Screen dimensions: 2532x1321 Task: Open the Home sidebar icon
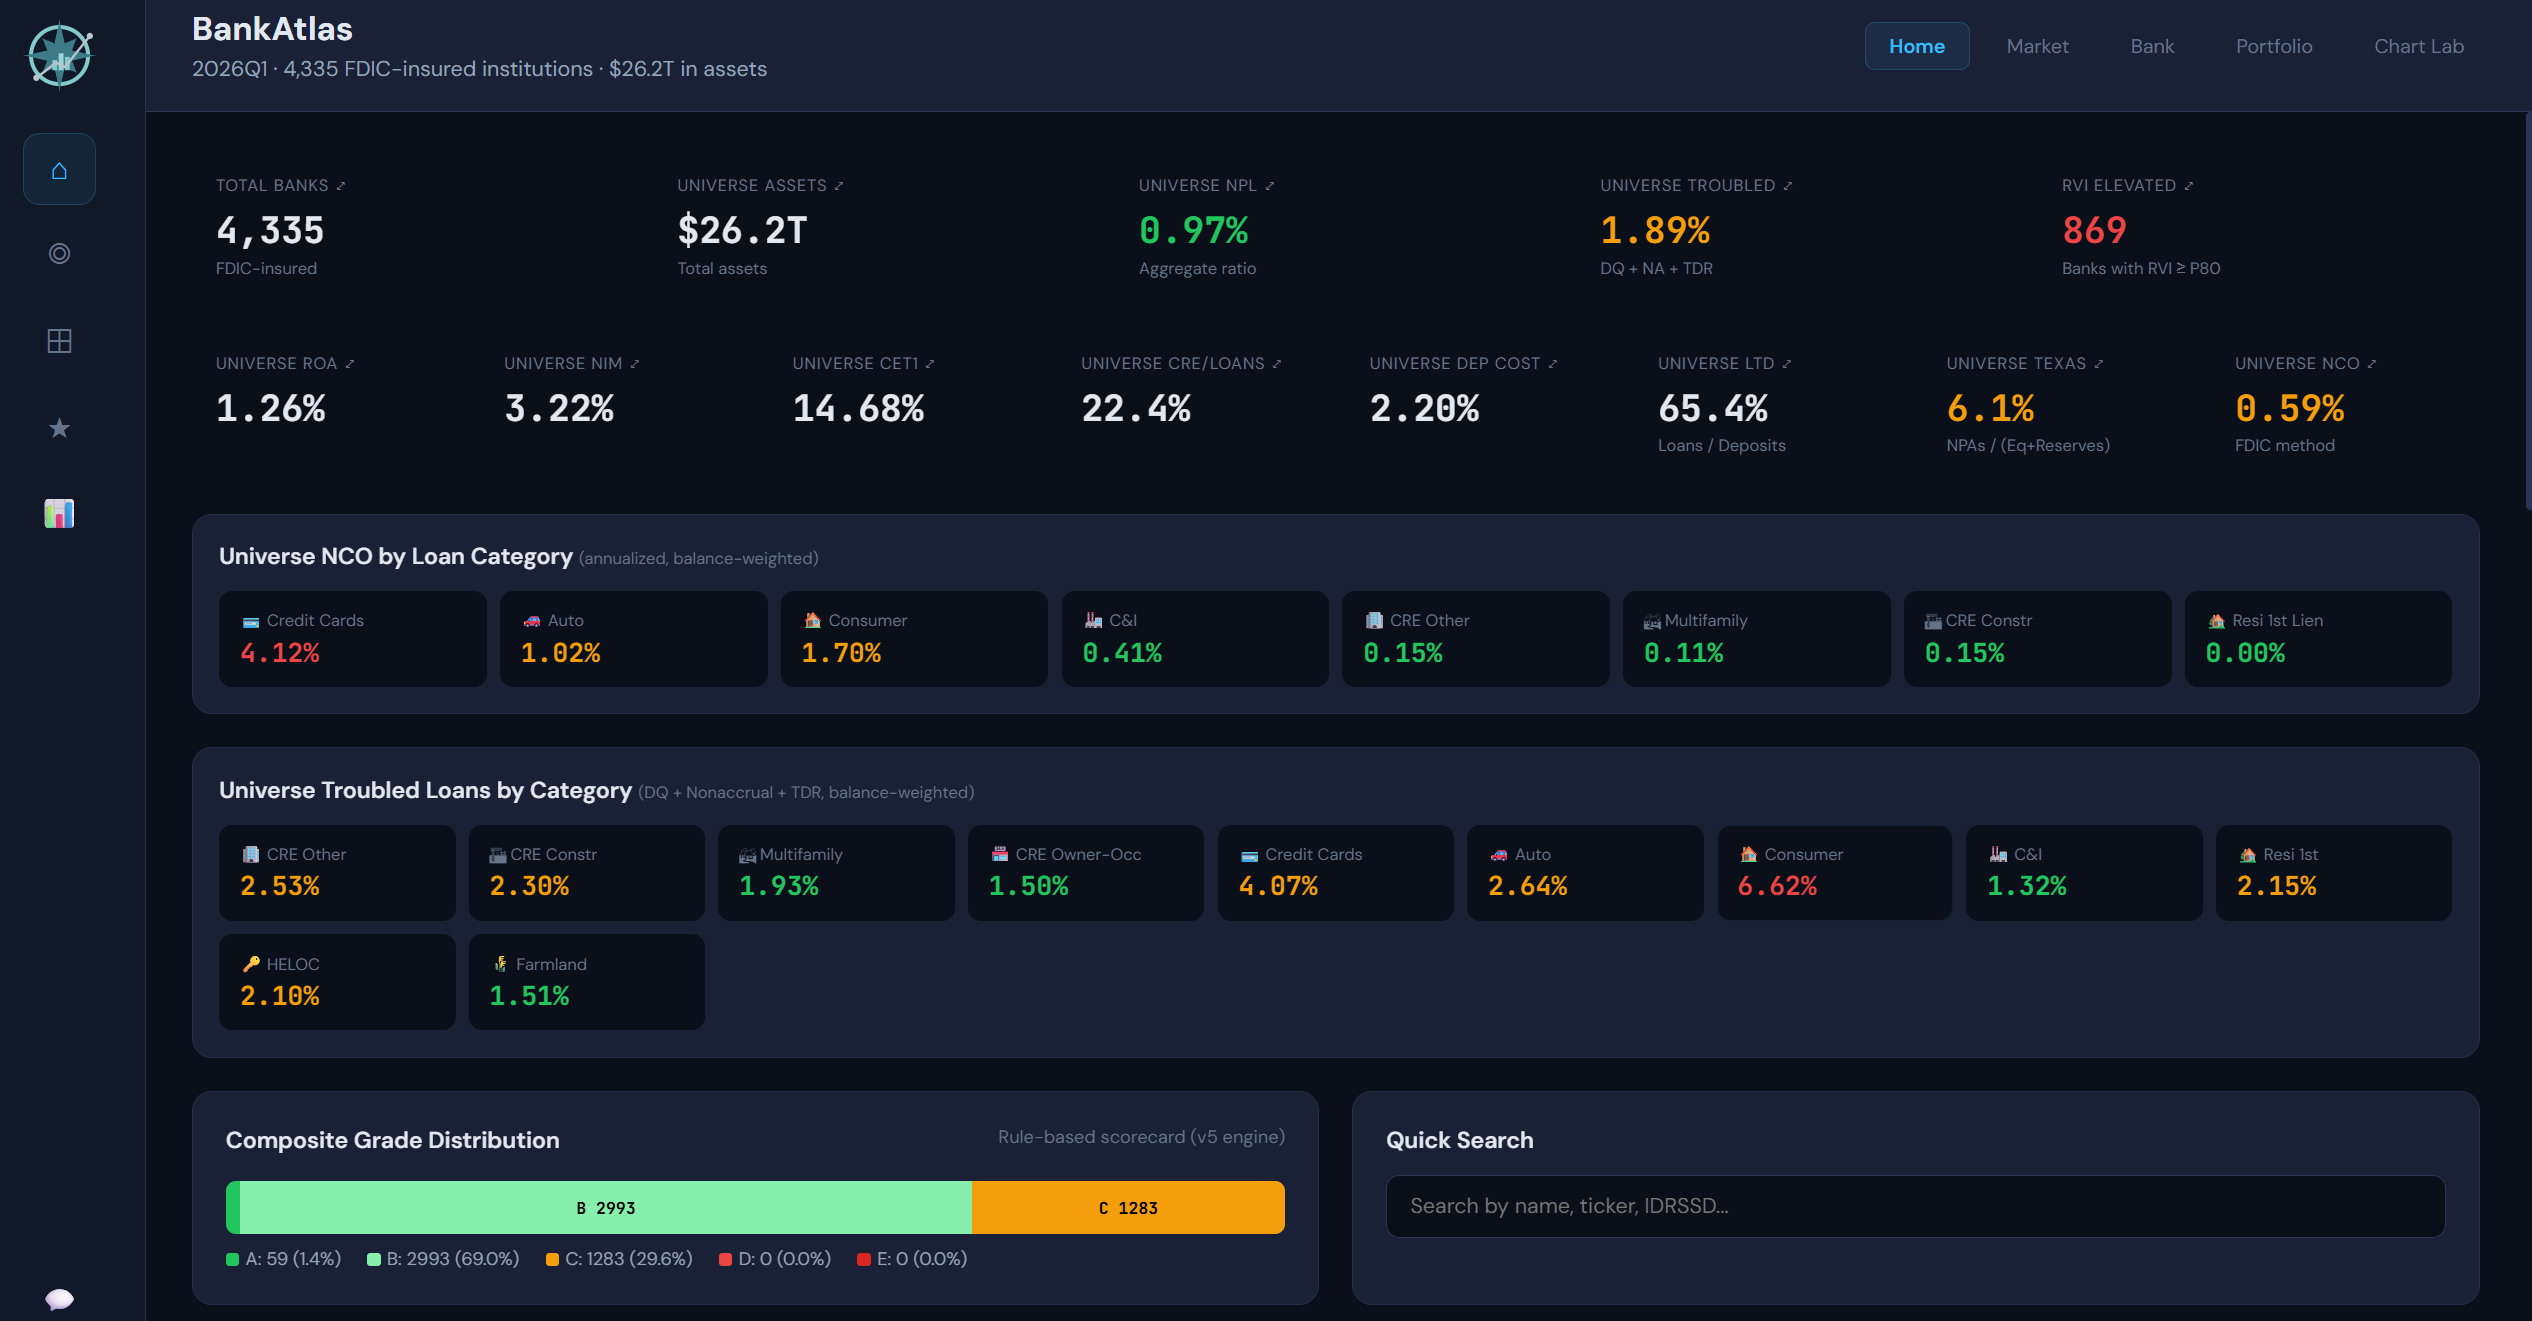pos(59,170)
